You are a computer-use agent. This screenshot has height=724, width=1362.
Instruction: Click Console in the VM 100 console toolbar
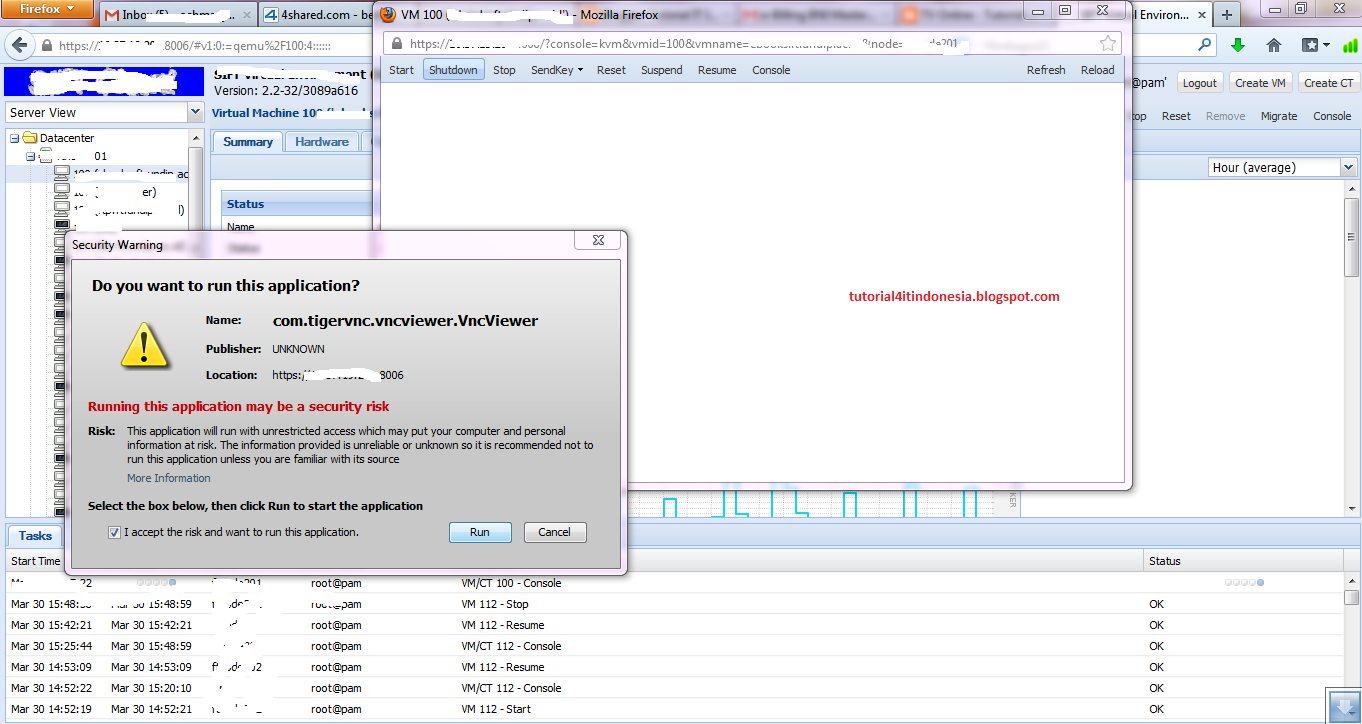pos(771,70)
